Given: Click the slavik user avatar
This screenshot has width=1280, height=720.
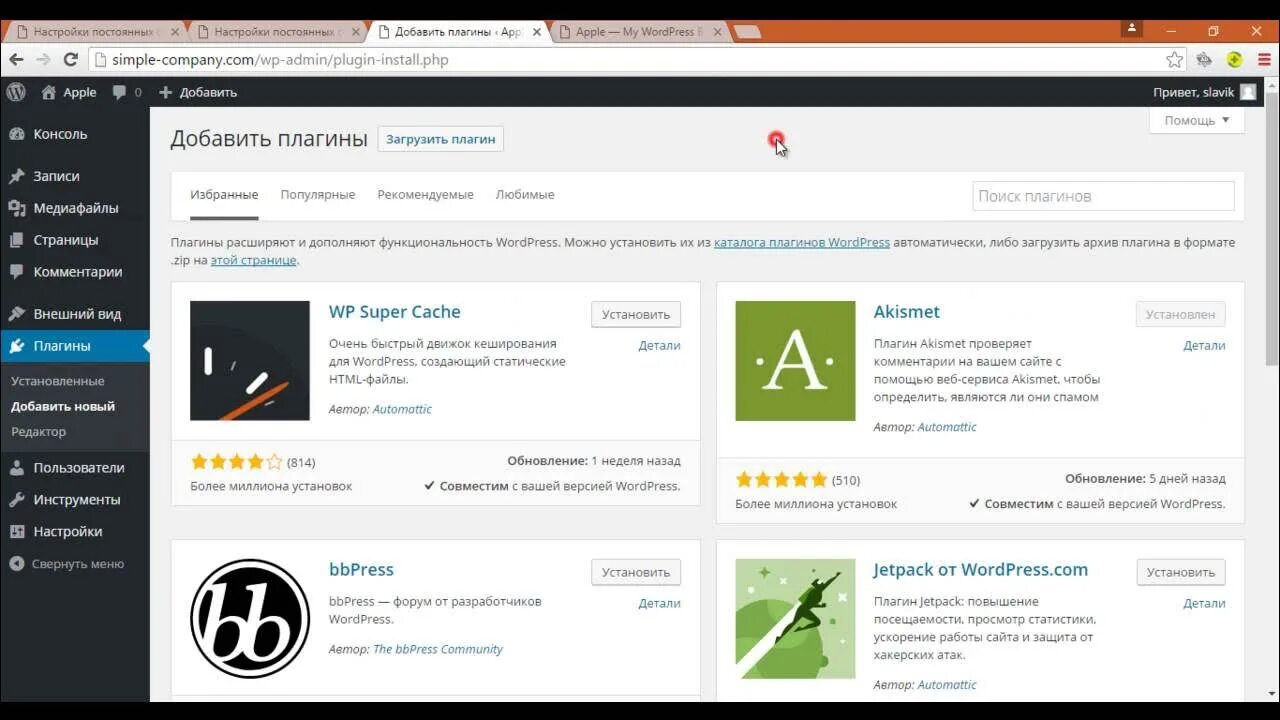Looking at the screenshot, I should click(x=1248, y=92).
